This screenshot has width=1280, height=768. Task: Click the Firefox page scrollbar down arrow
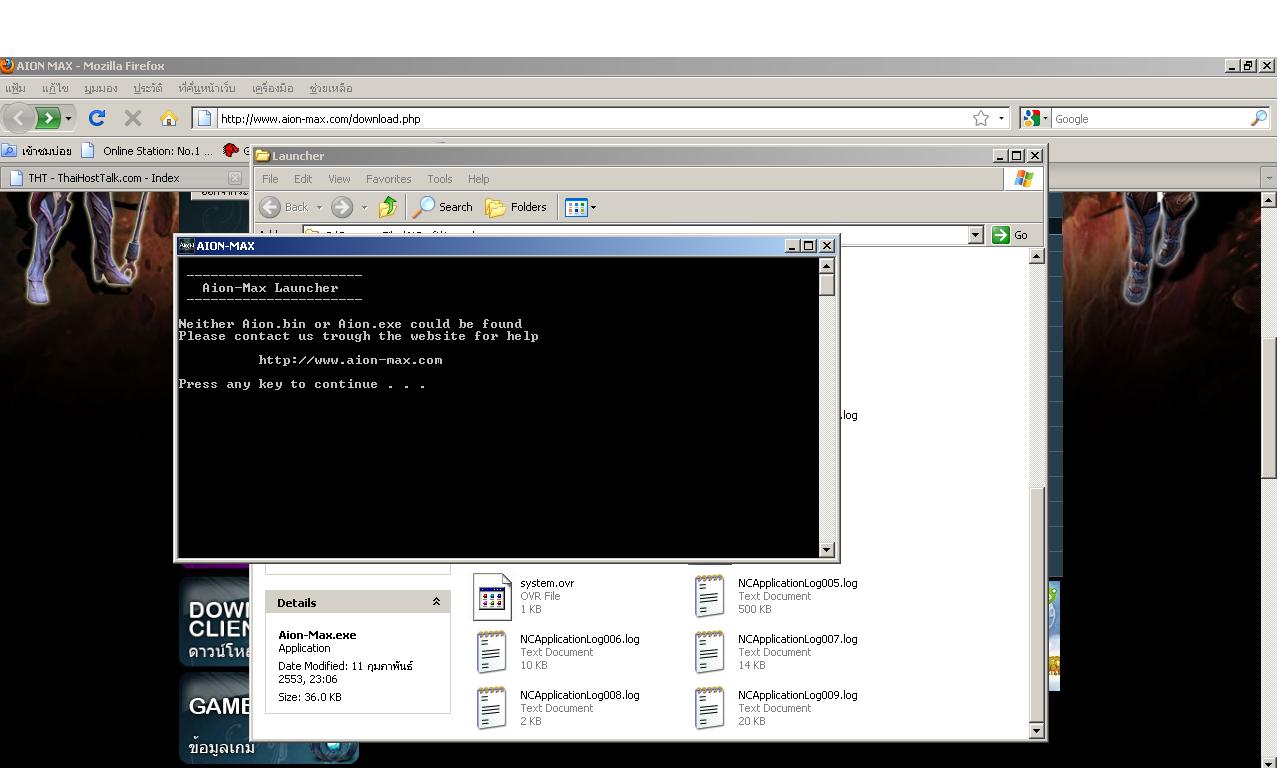[x=1269, y=762]
